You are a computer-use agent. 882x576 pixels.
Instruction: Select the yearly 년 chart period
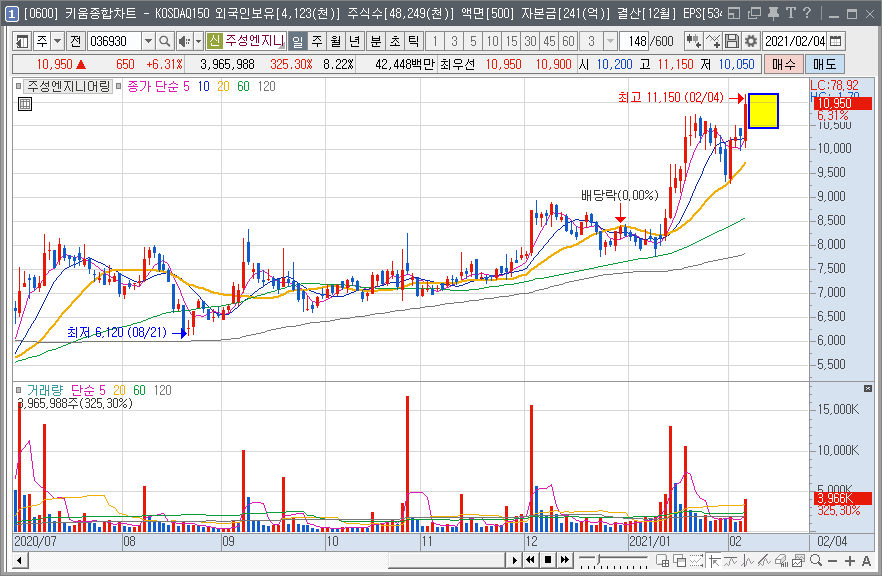point(354,41)
